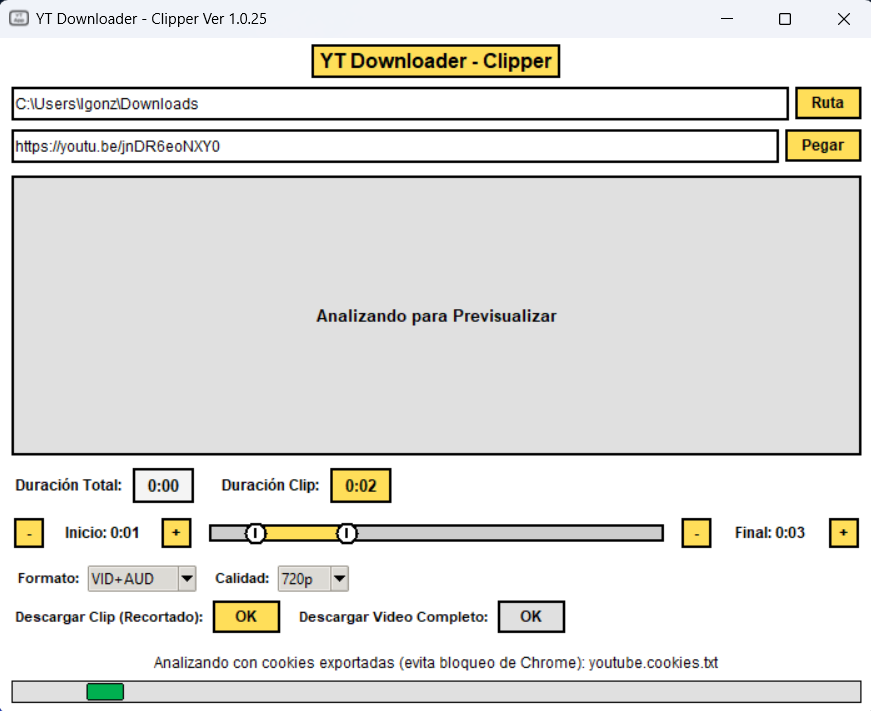871x711 pixels.
Task: Increase Final time with plus button
Action: coord(844,533)
